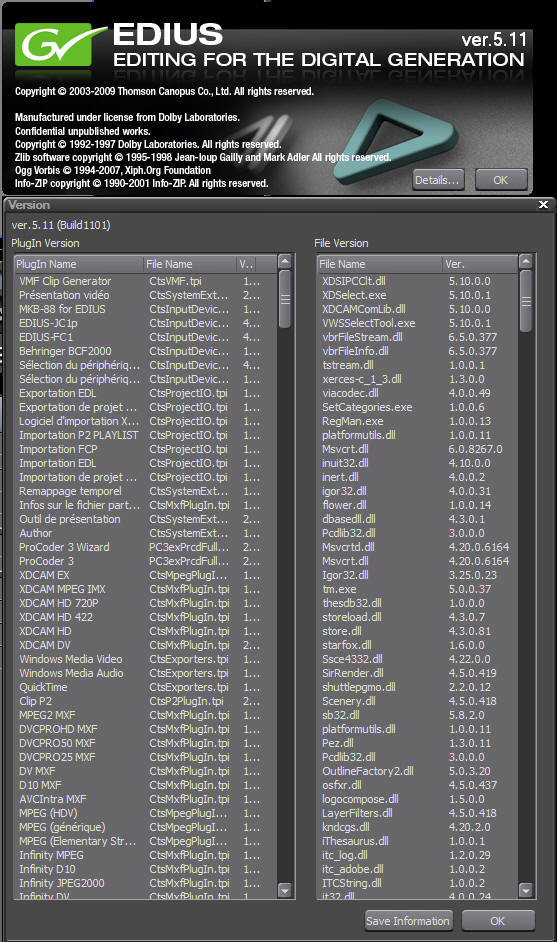Close the Version dialog with X
Viewport: 557px width, 942px height.
point(543,204)
